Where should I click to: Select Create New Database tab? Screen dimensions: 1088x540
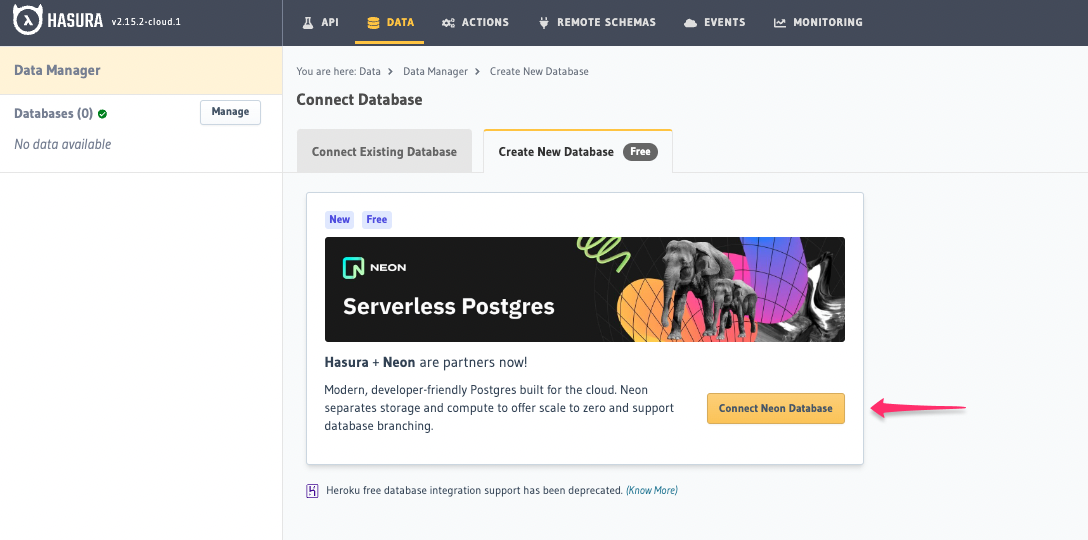coord(578,151)
